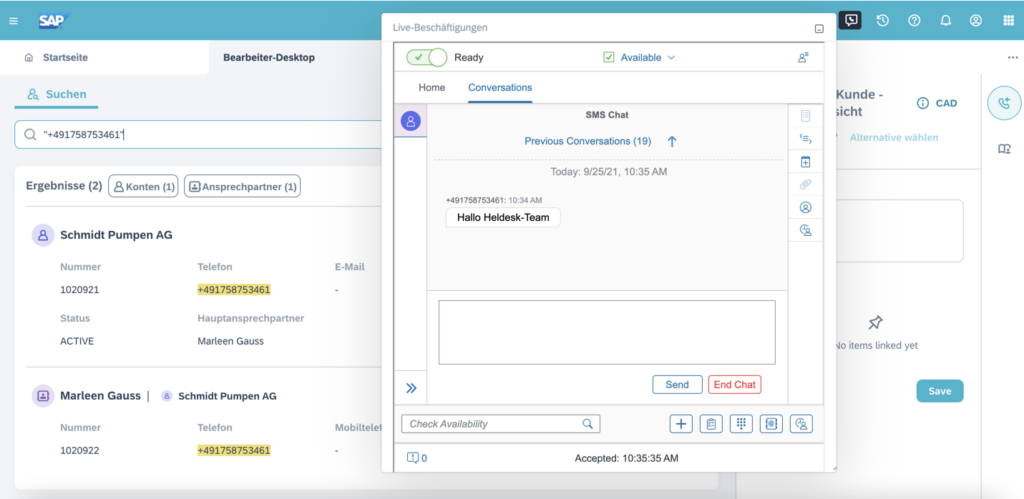Click the Send button
Image resolution: width=1024 pixels, height=499 pixels.
(677, 384)
